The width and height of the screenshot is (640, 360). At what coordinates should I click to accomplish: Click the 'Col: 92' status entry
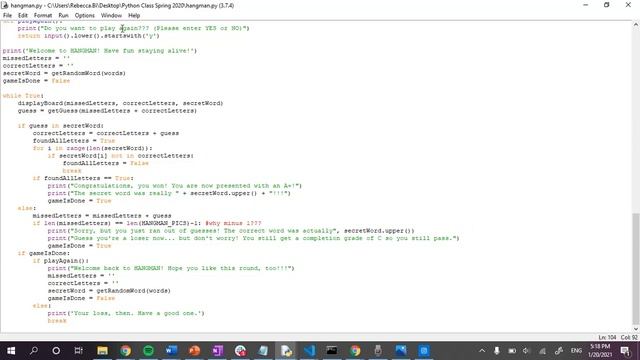[629, 337]
